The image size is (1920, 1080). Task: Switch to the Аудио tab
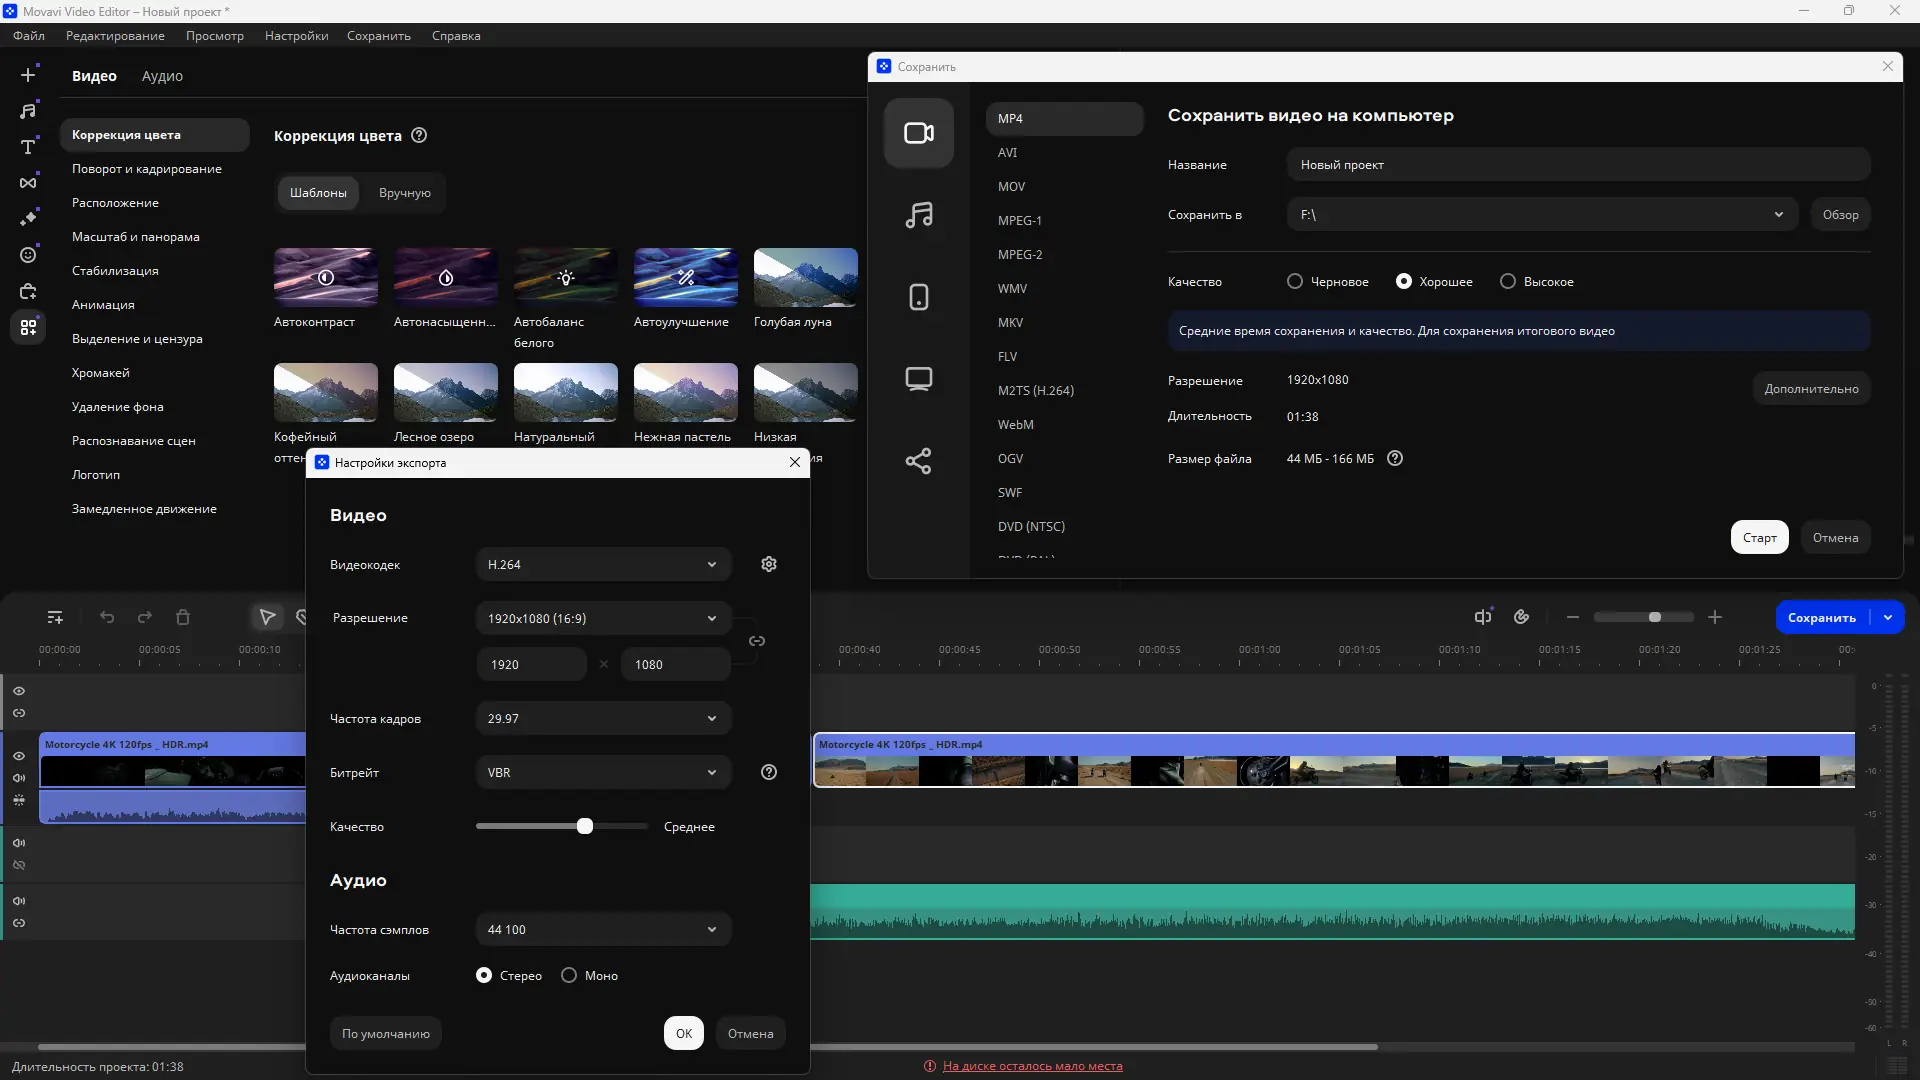click(x=160, y=76)
